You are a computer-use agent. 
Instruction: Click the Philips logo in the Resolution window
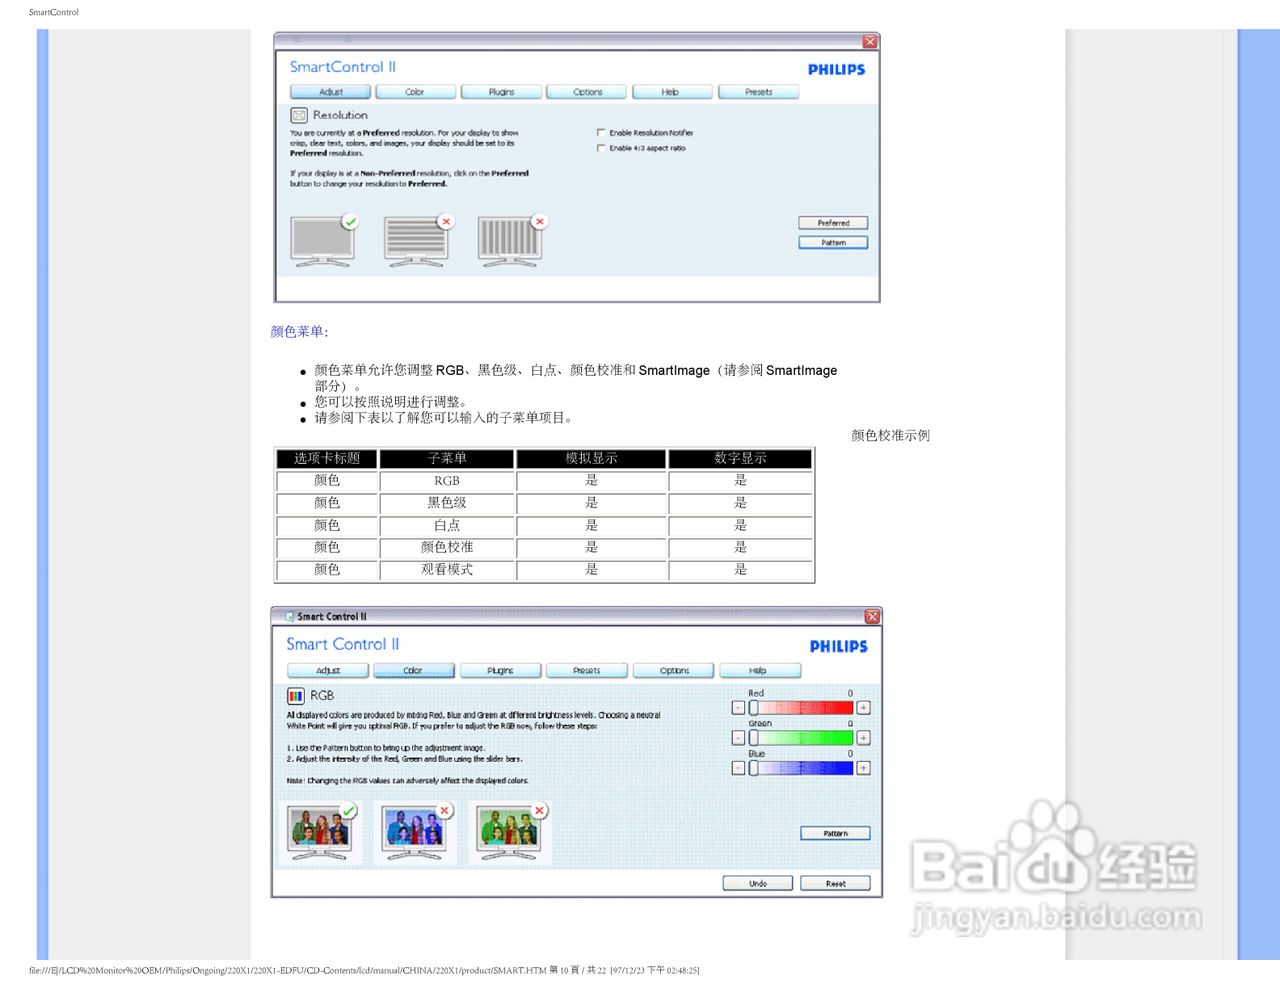(x=836, y=70)
